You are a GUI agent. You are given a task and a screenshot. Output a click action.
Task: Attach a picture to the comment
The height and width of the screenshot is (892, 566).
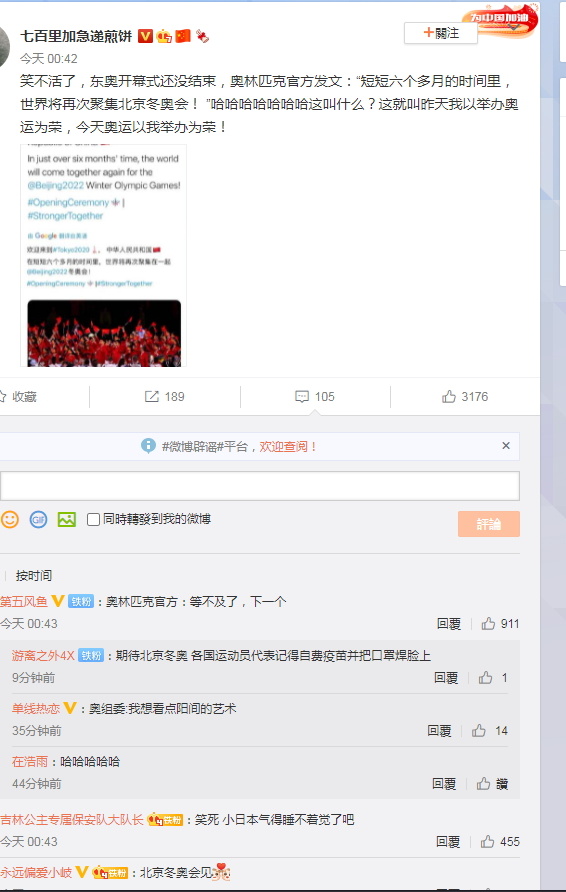67,519
